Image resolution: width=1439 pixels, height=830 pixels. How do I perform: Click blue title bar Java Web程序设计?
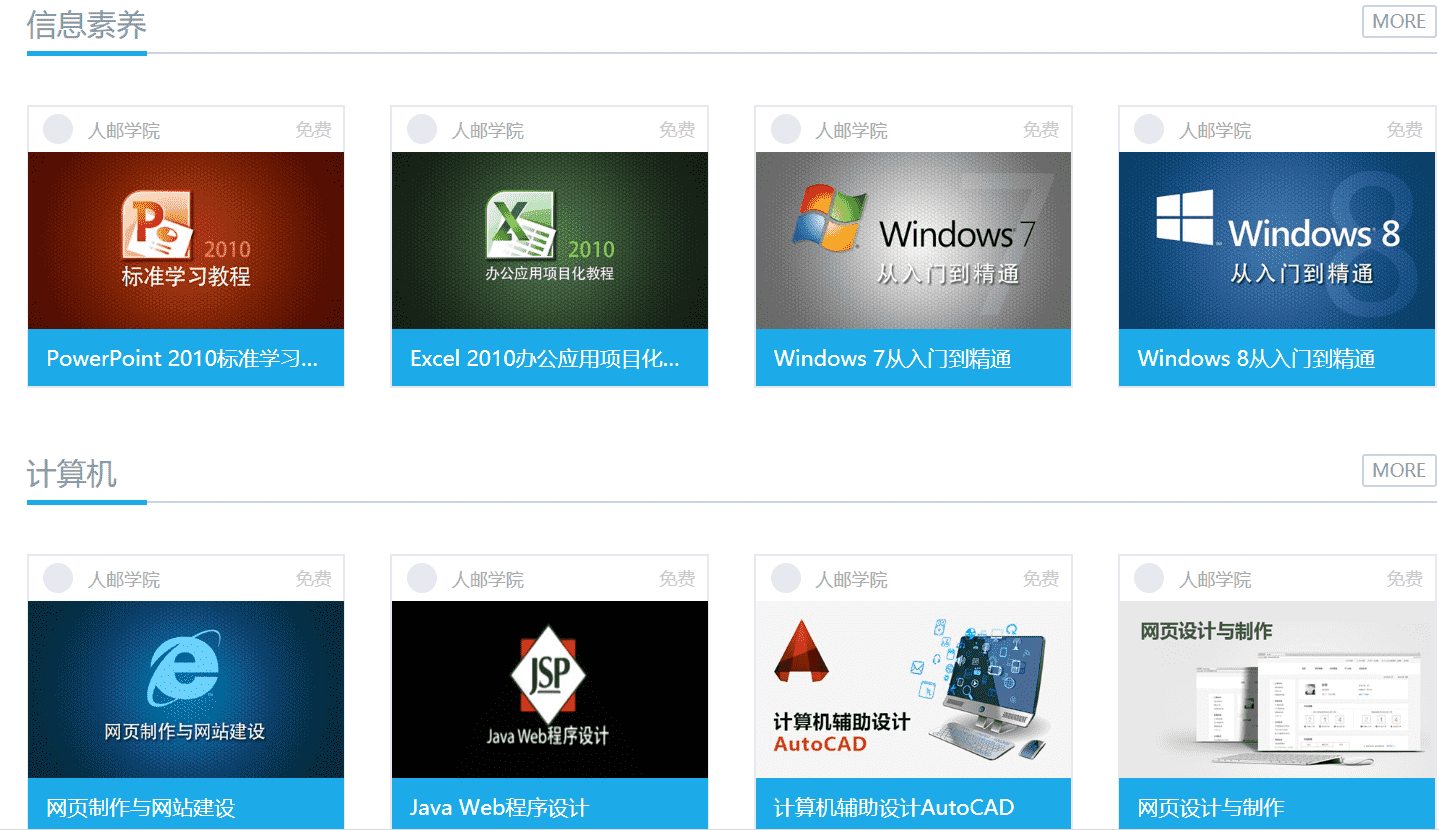click(550, 804)
